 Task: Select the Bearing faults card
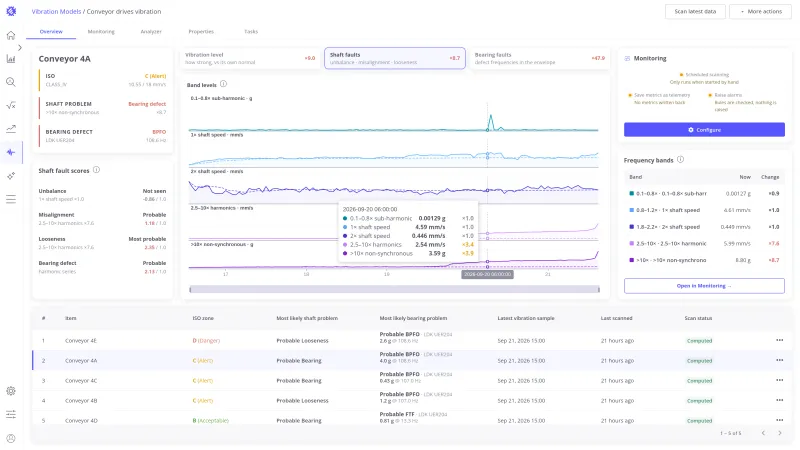point(539,58)
